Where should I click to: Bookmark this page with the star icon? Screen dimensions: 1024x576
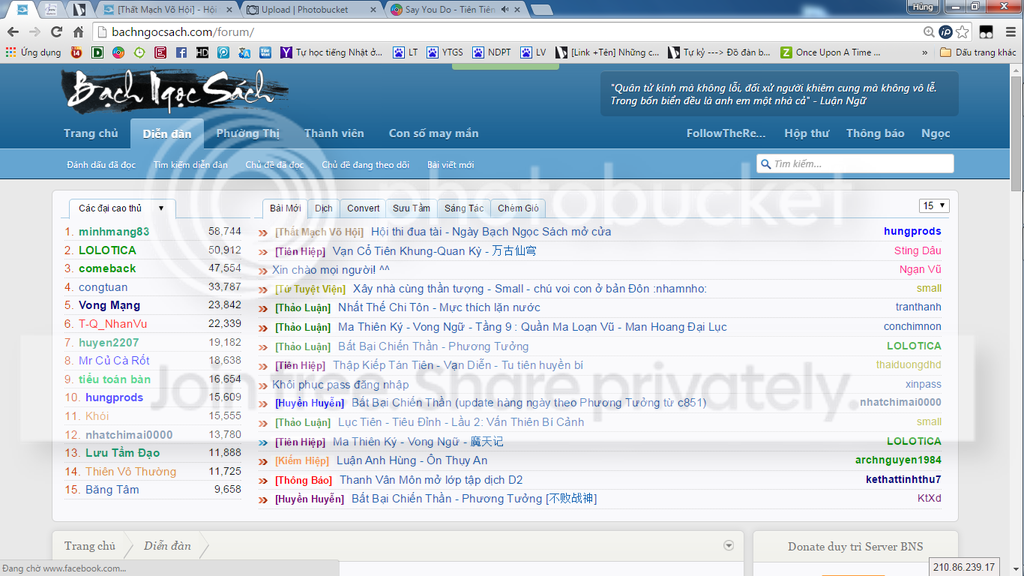coord(962,32)
